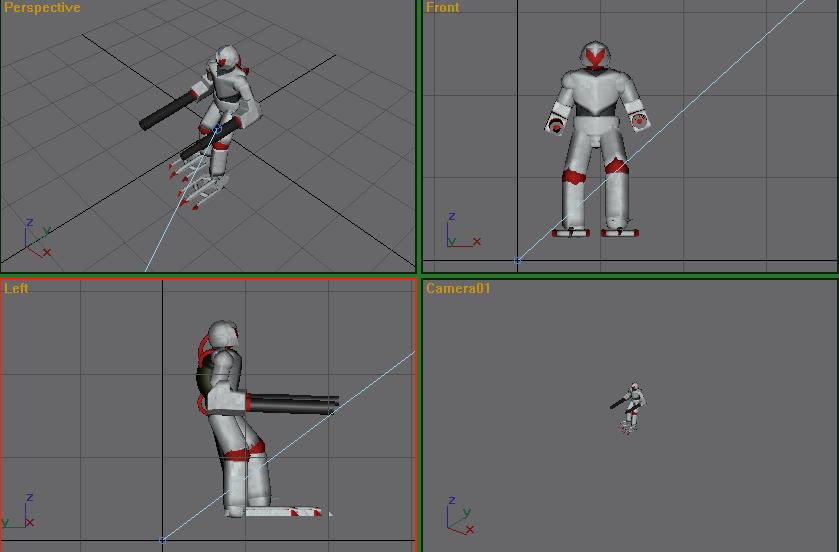Image resolution: width=839 pixels, height=552 pixels.
Task: Open the Perspective viewport label menu
Action: 42,7
